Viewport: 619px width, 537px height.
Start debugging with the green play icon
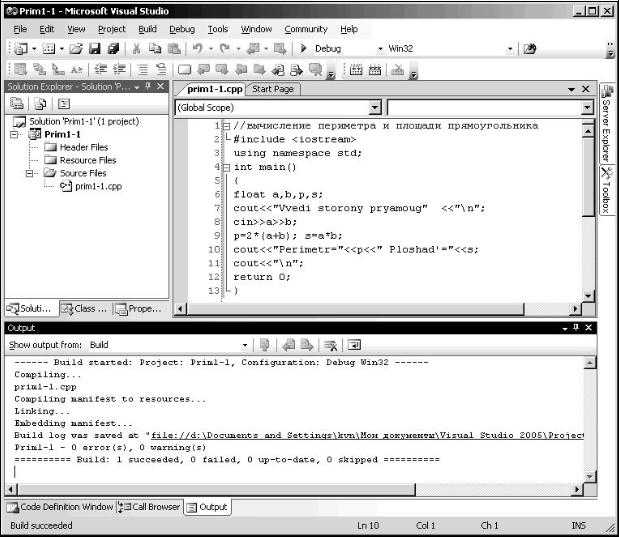303,48
